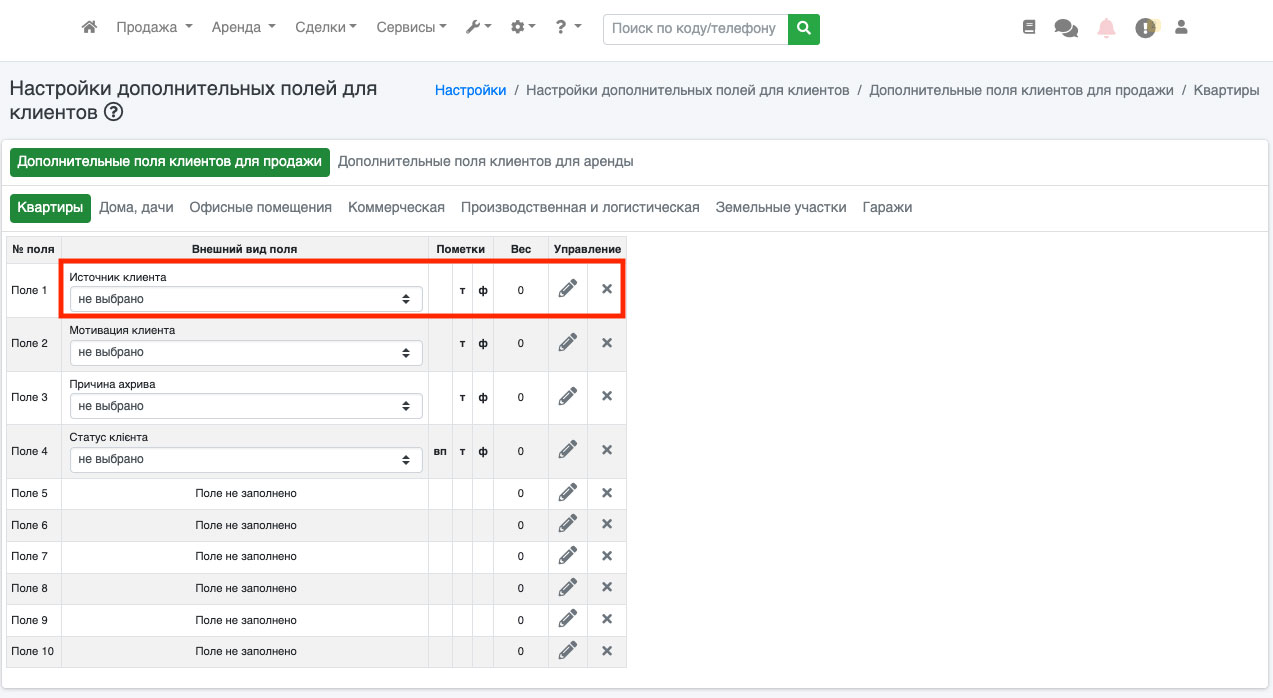This screenshot has height=698, width=1273.
Task: Click the Настройки breadcrumb link
Action: pyautogui.click(x=470, y=90)
